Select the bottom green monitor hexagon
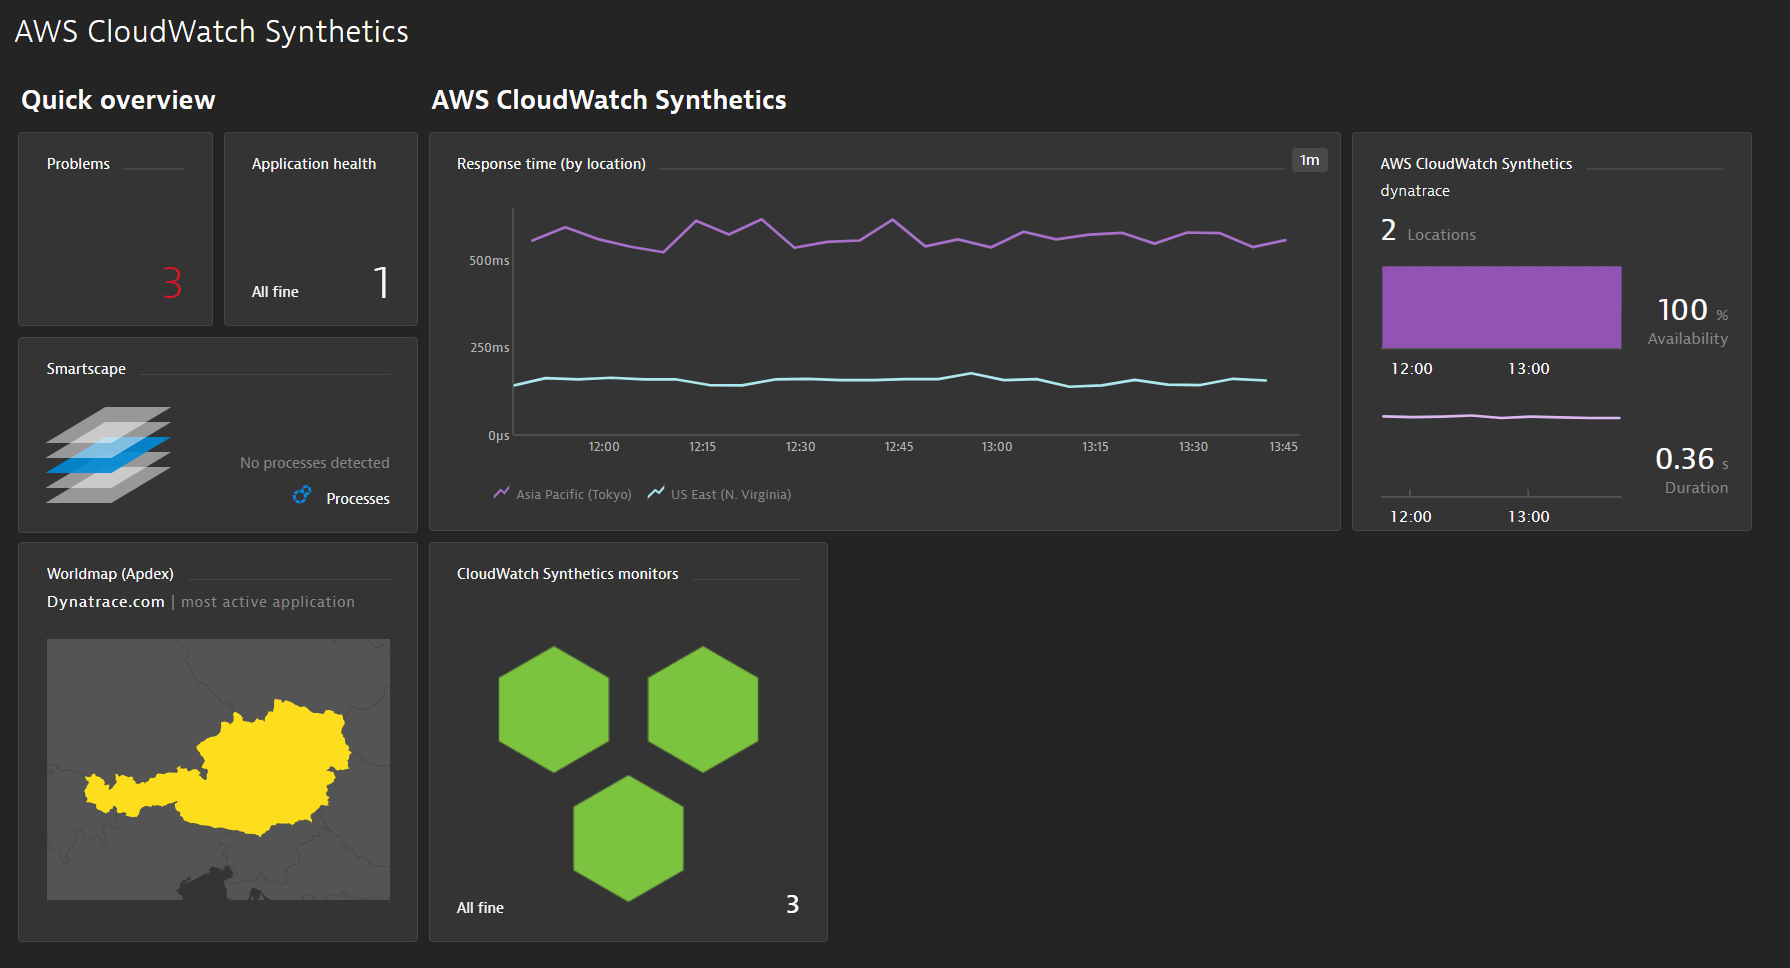Screen dimensions: 1790x968 (628, 838)
